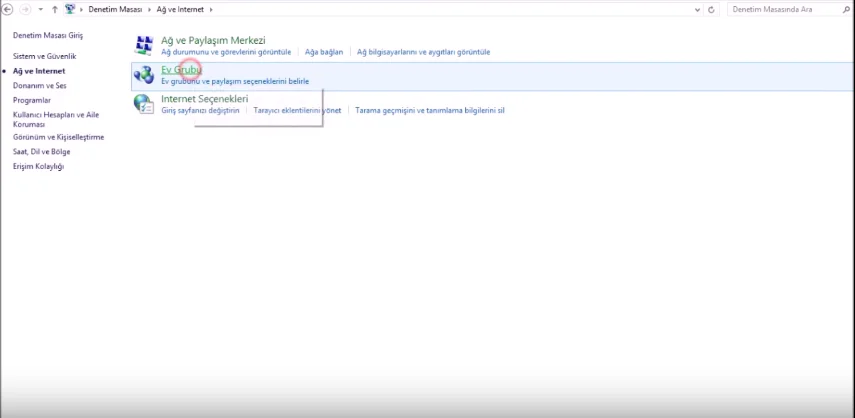Click the Ağ ve Paylaşım Merkezi icon
The height and width of the screenshot is (418, 855).
click(x=144, y=46)
